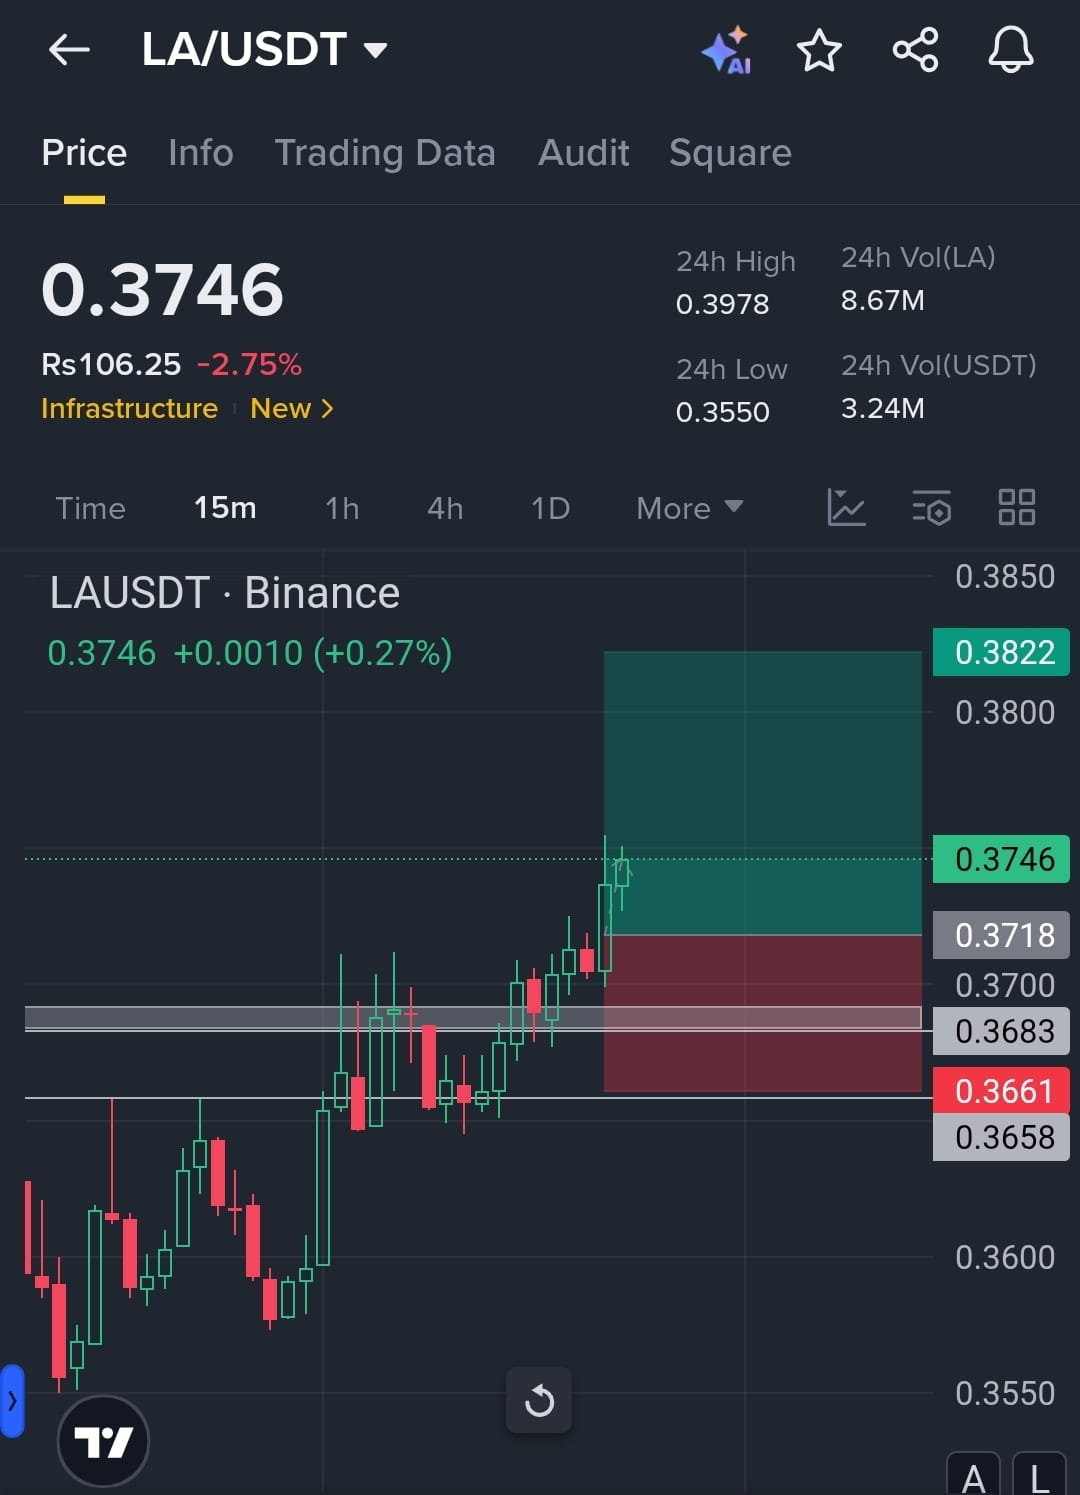Tap the large 0.3746 last price
The width and height of the screenshot is (1080, 1495).
pyautogui.click(x=162, y=290)
